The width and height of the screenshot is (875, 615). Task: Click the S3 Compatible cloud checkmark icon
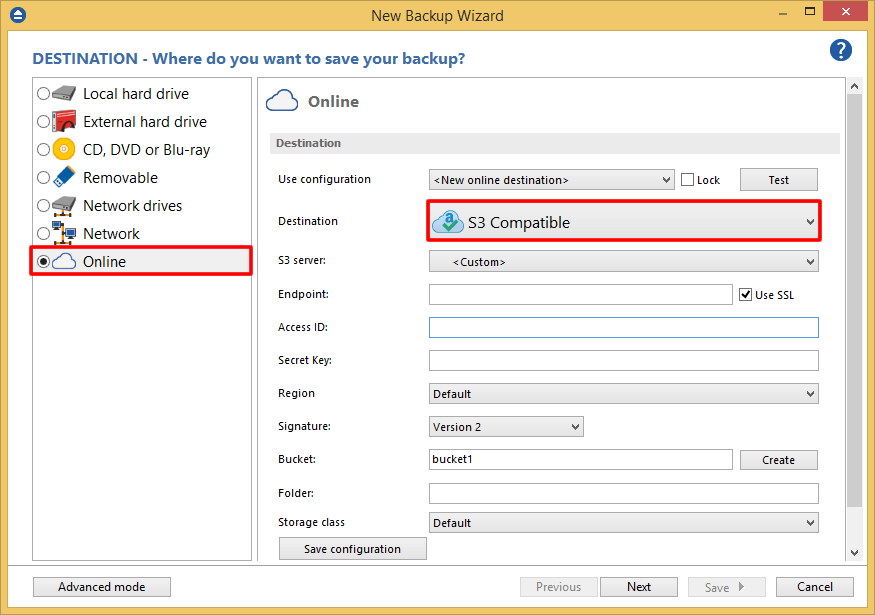[x=448, y=222]
